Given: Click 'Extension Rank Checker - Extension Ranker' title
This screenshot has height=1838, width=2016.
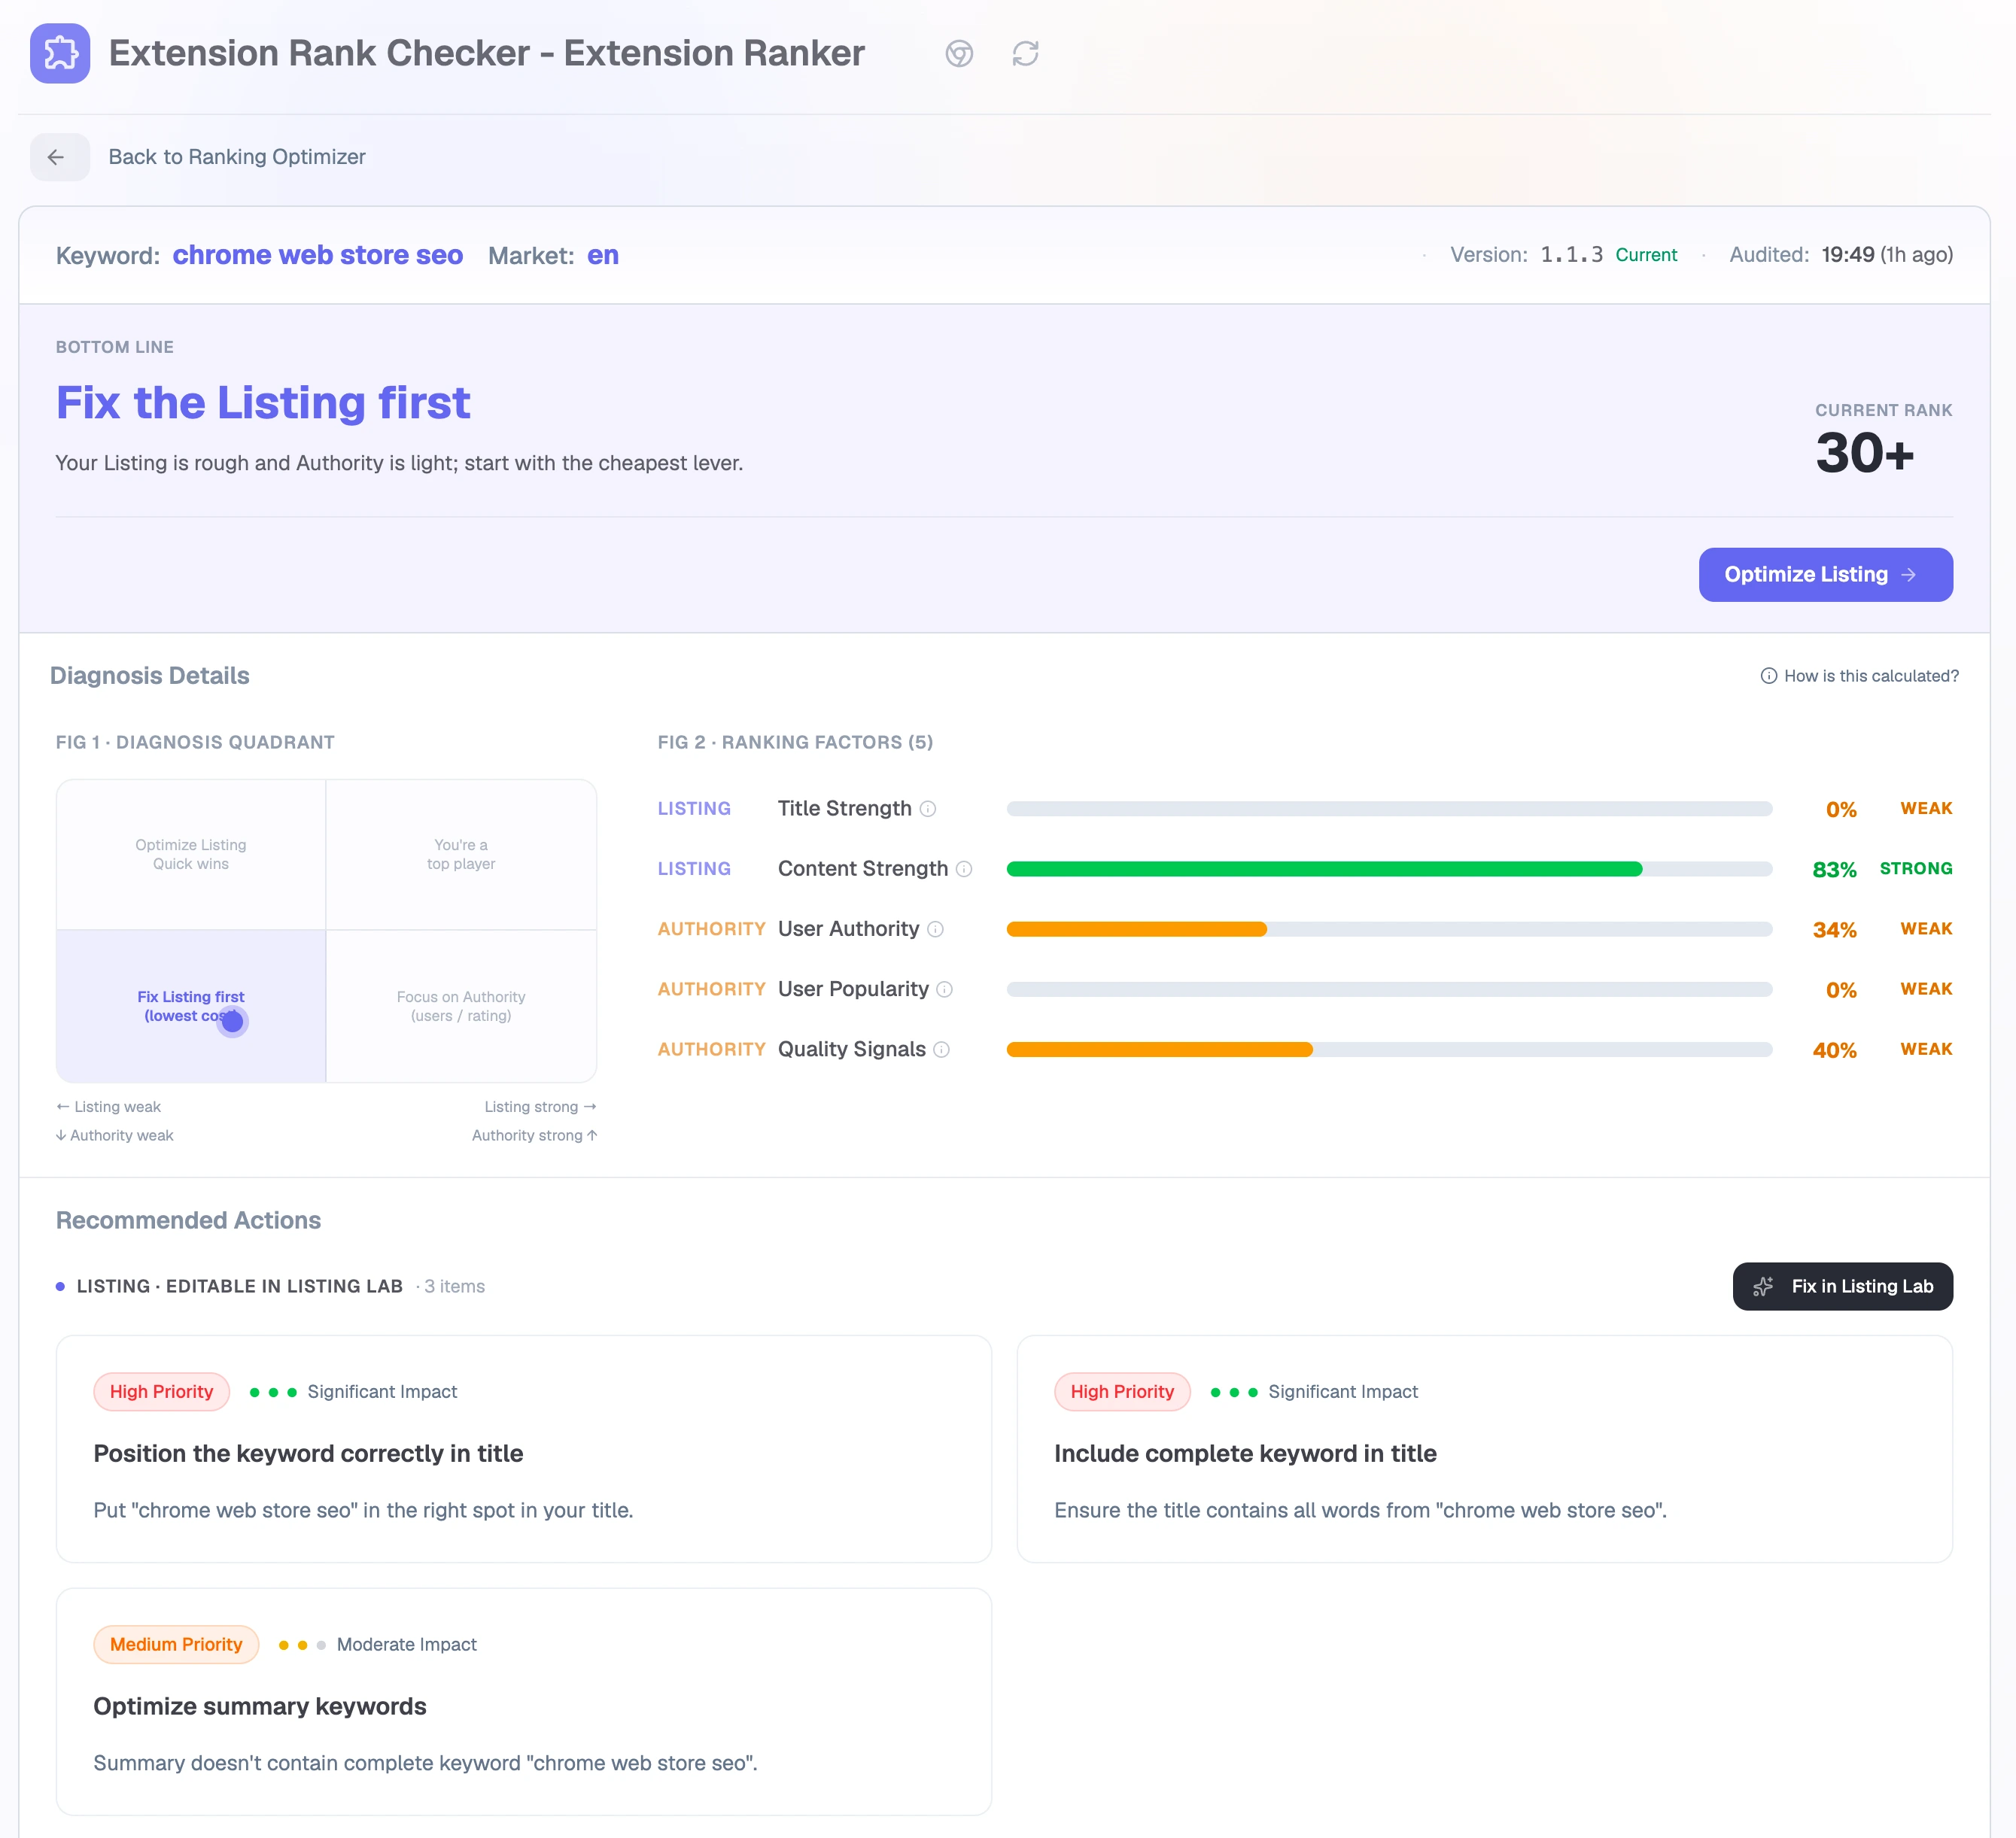Looking at the screenshot, I should coord(486,53).
